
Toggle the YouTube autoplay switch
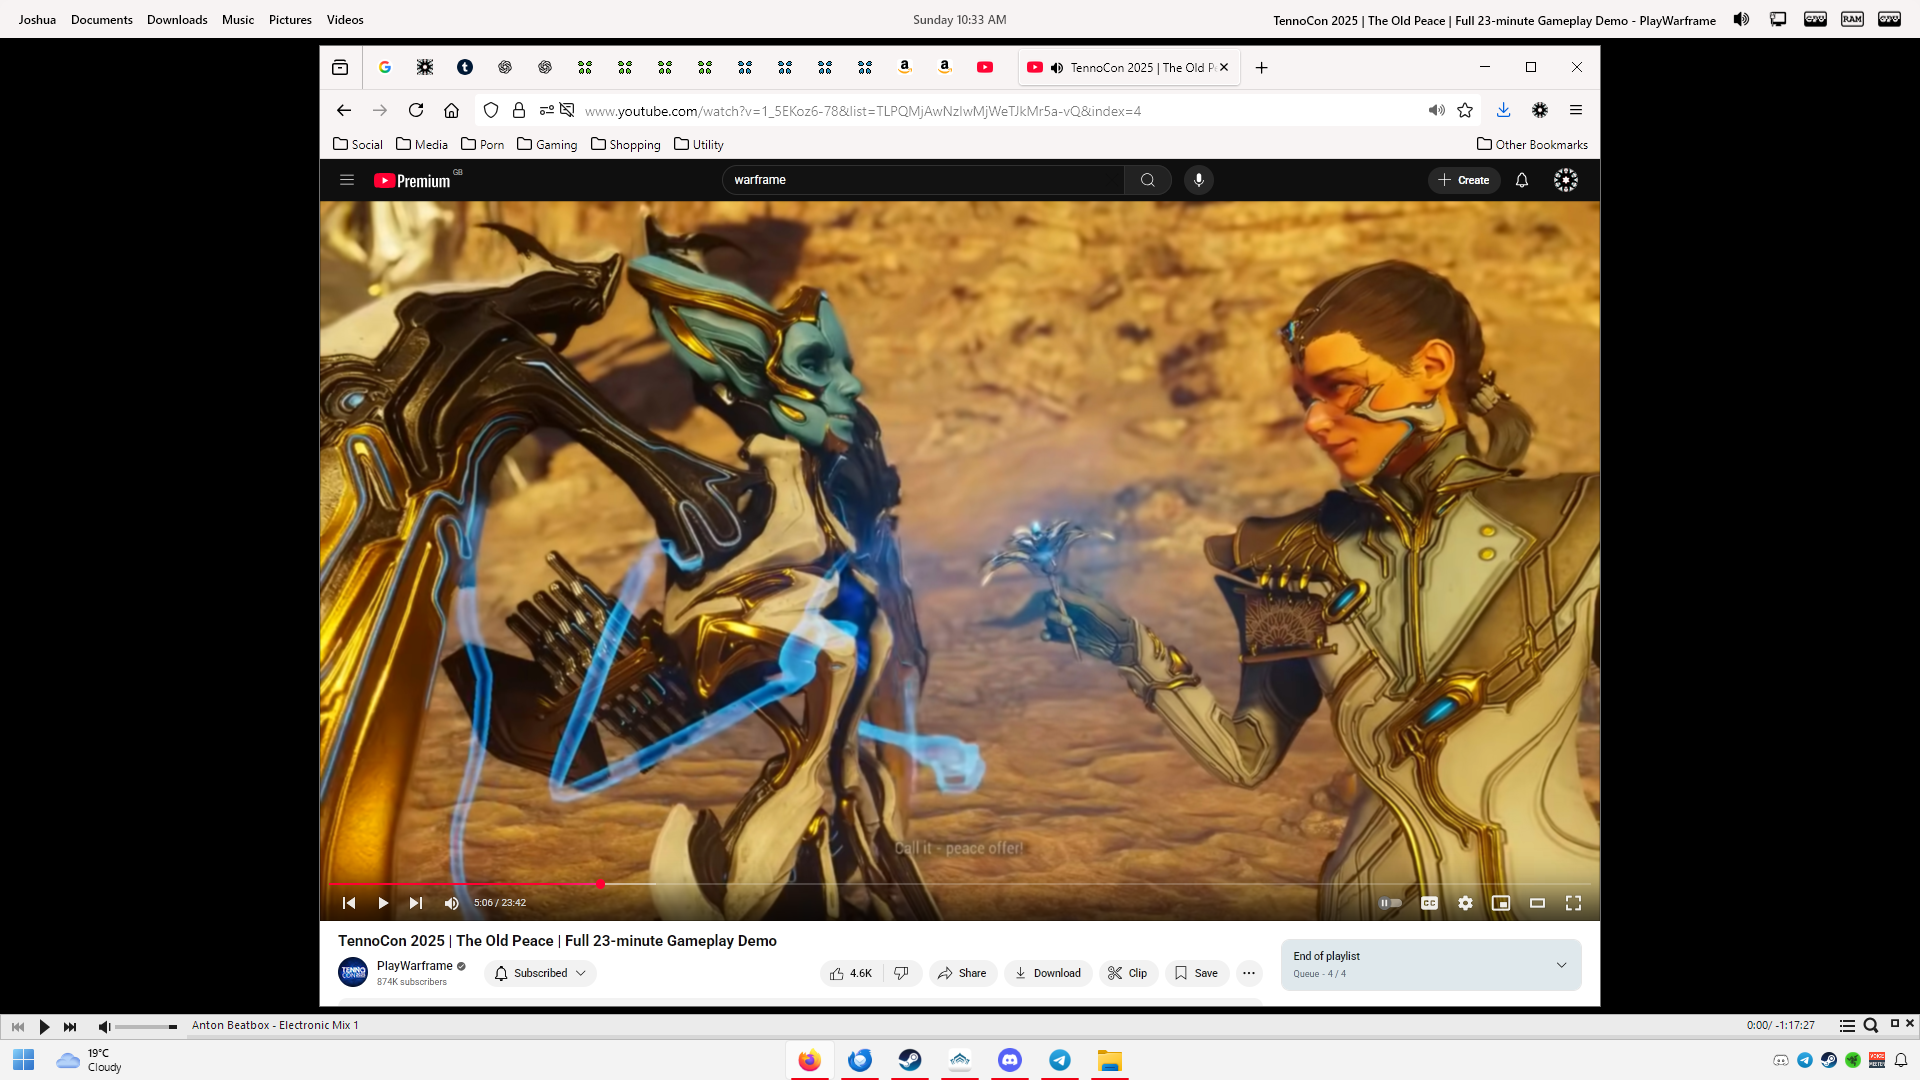(1390, 903)
